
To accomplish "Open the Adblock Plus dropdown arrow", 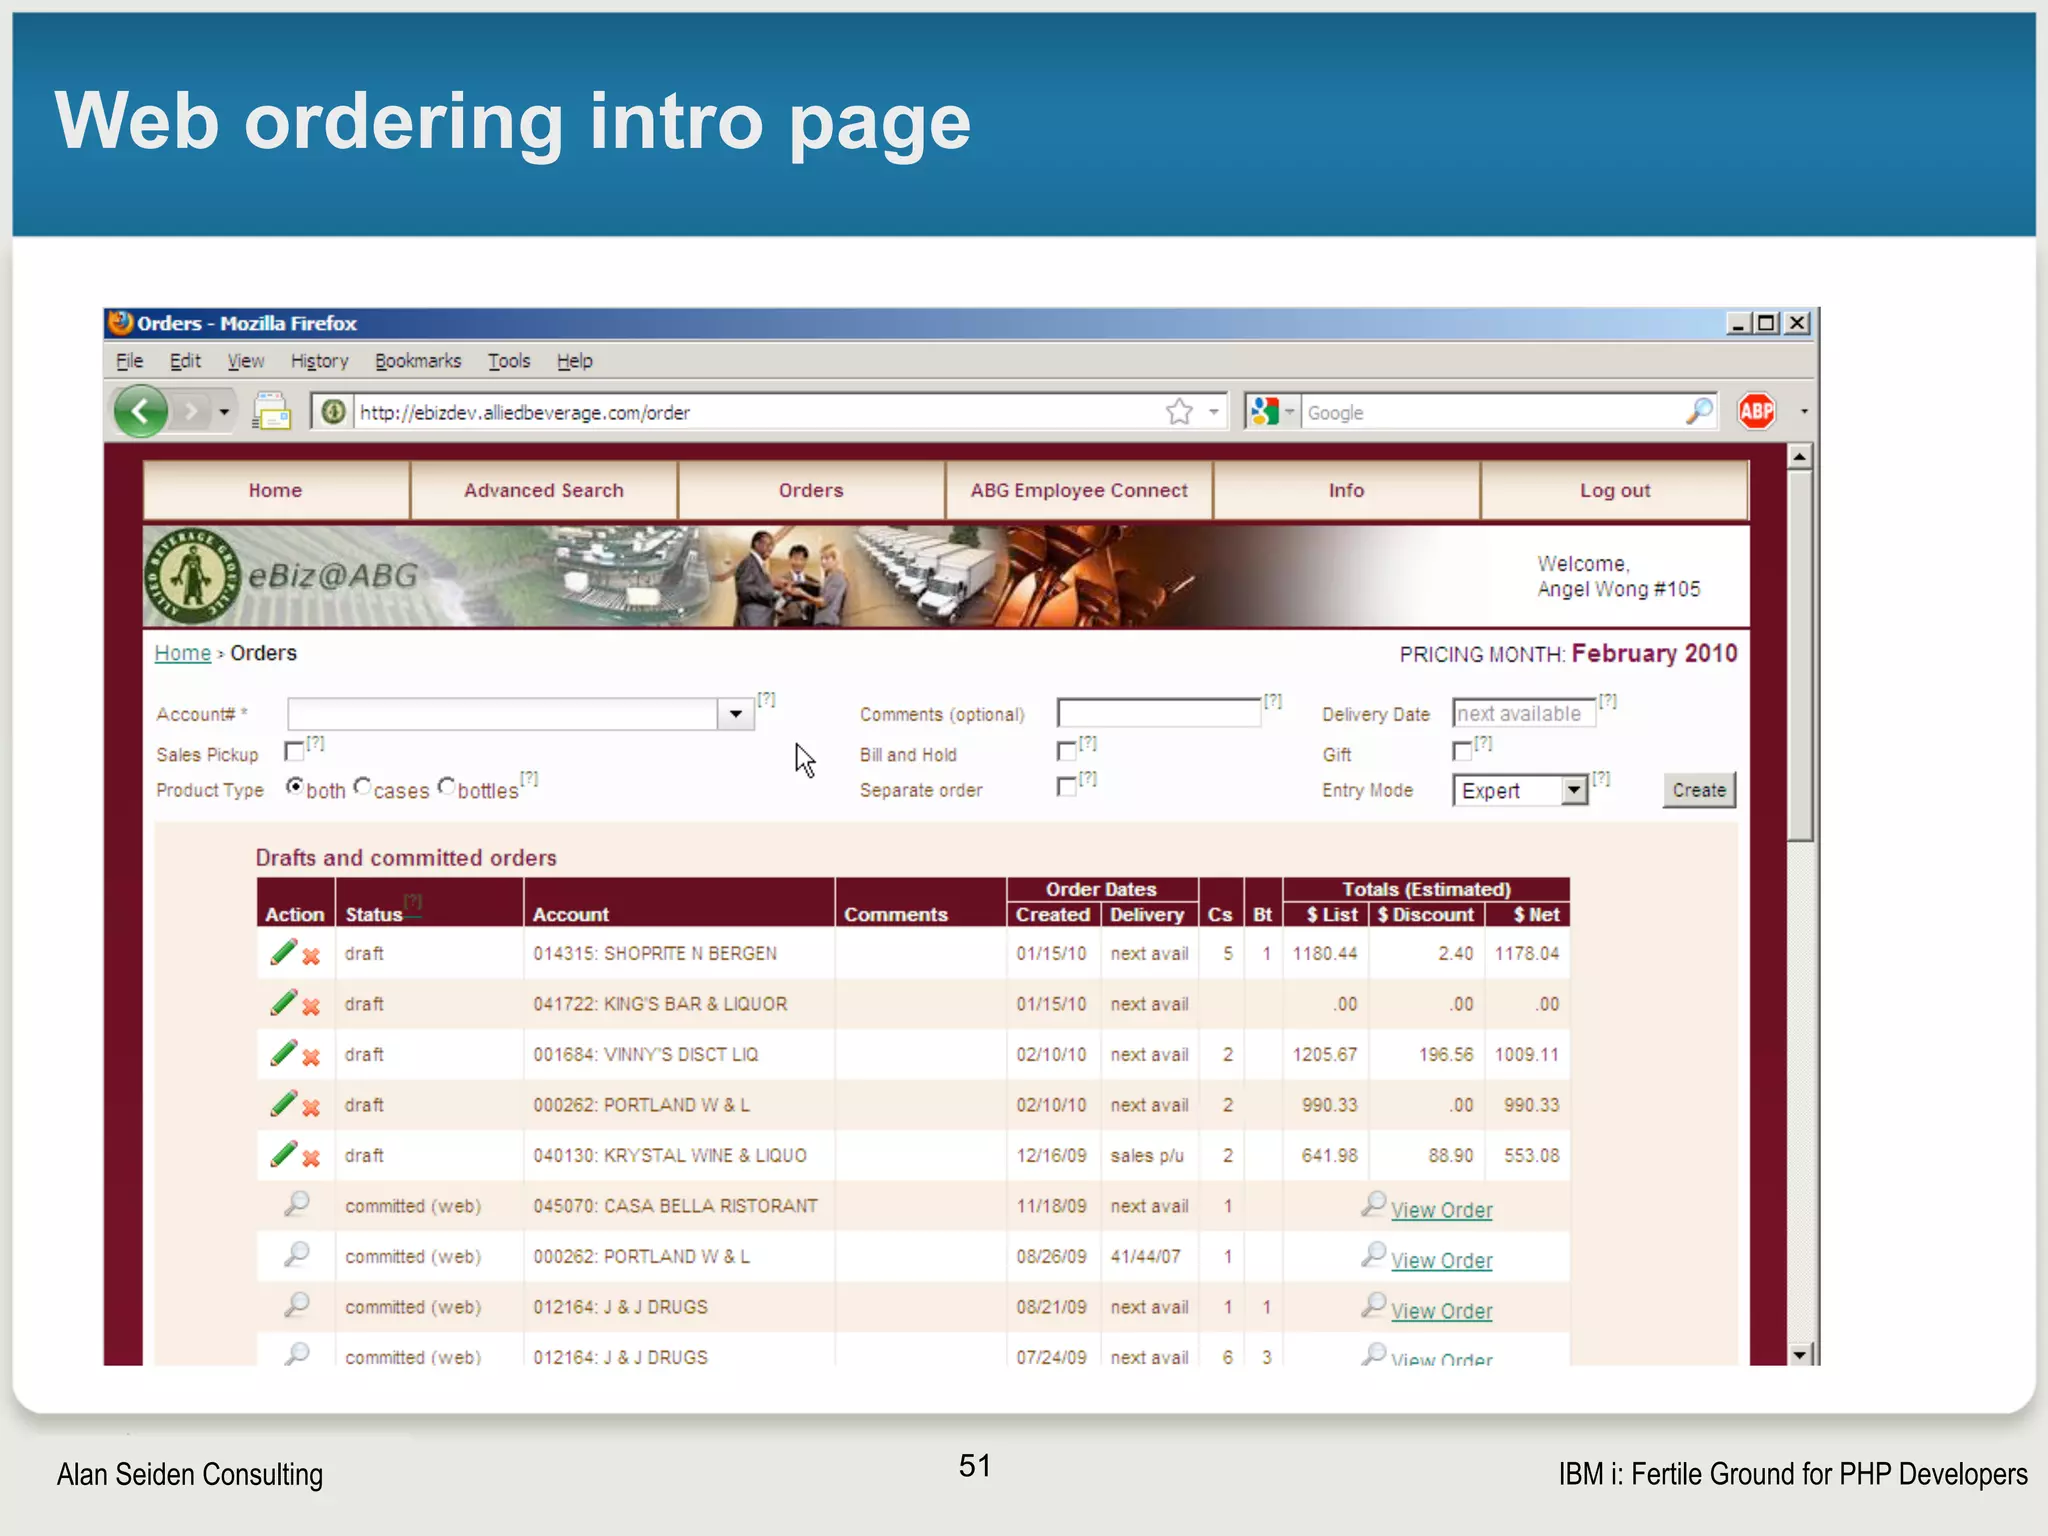I will click(x=1804, y=411).
